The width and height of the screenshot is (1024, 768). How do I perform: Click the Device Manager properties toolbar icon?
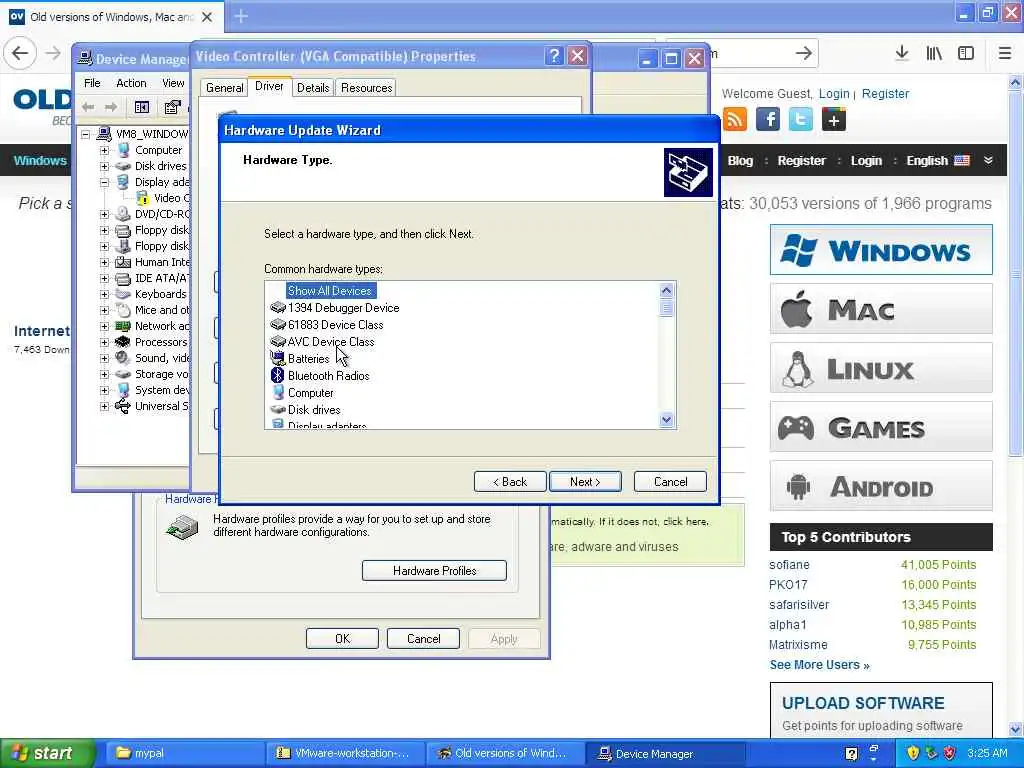point(172,107)
